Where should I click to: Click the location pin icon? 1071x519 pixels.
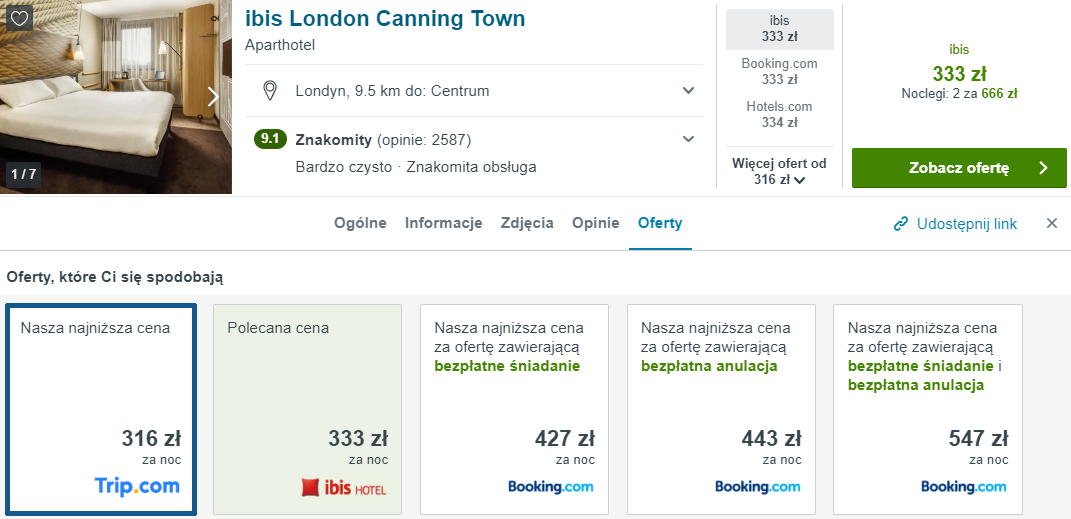[x=269, y=91]
